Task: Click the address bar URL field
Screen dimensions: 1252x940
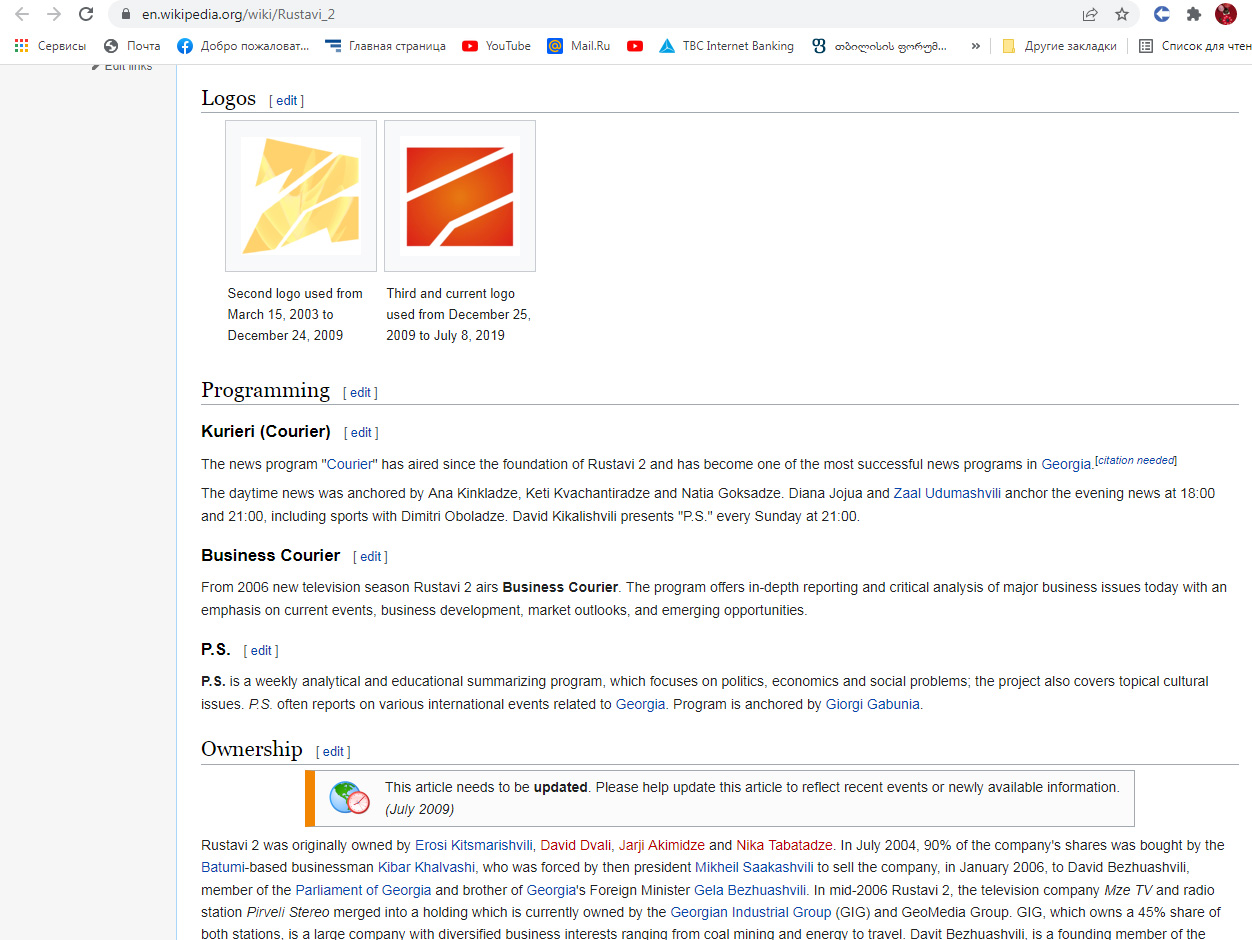Action: click(600, 14)
